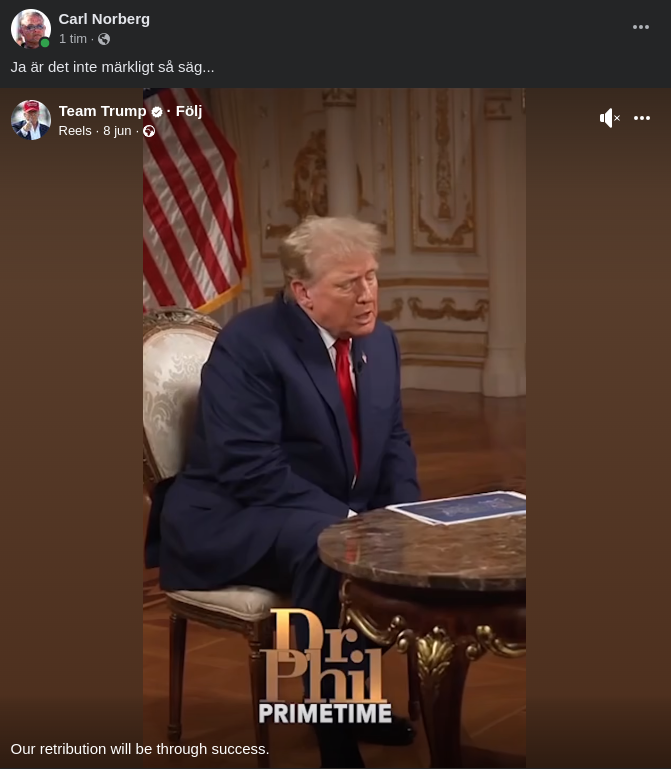Open the post options three-dot menu at top
The width and height of the screenshot is (671, 769).
[x=641, y=27]
